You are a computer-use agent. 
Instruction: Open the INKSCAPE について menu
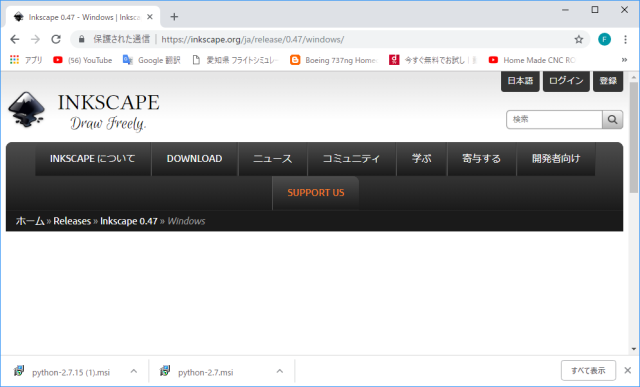pyautogui.click(x=93, y=159)
